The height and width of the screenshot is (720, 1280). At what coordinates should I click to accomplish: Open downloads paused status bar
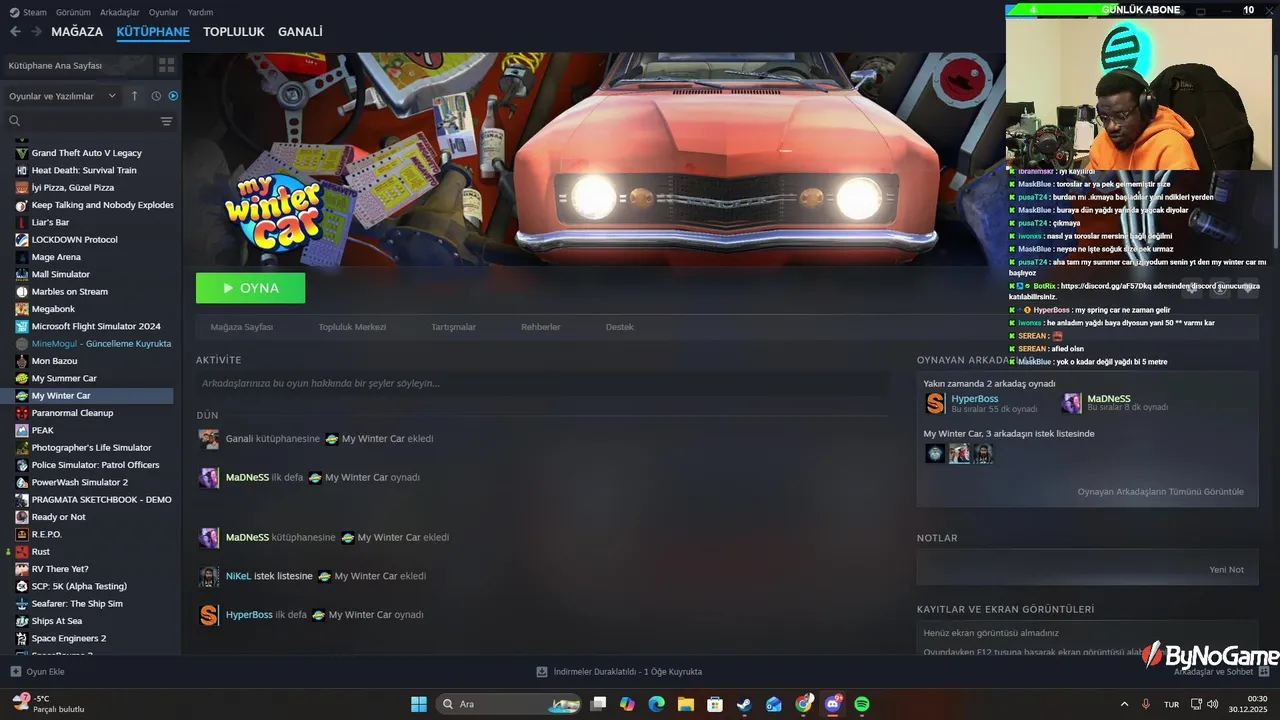point(619,672)
